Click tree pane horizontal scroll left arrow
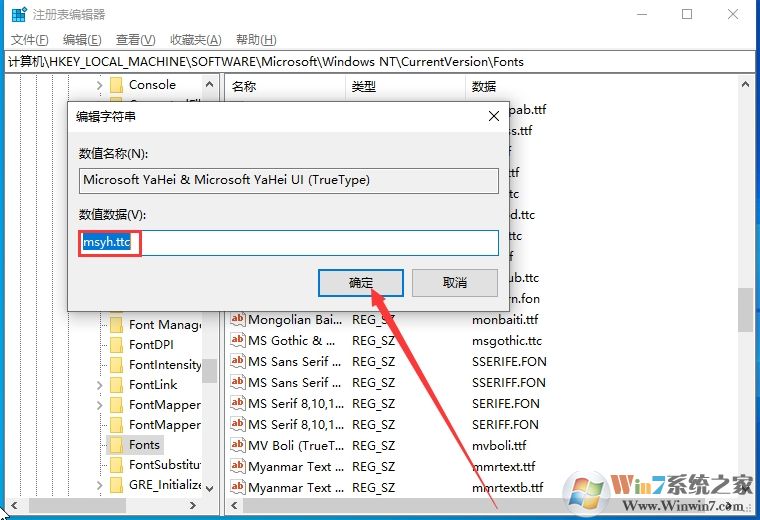 [x=14, y=505]
